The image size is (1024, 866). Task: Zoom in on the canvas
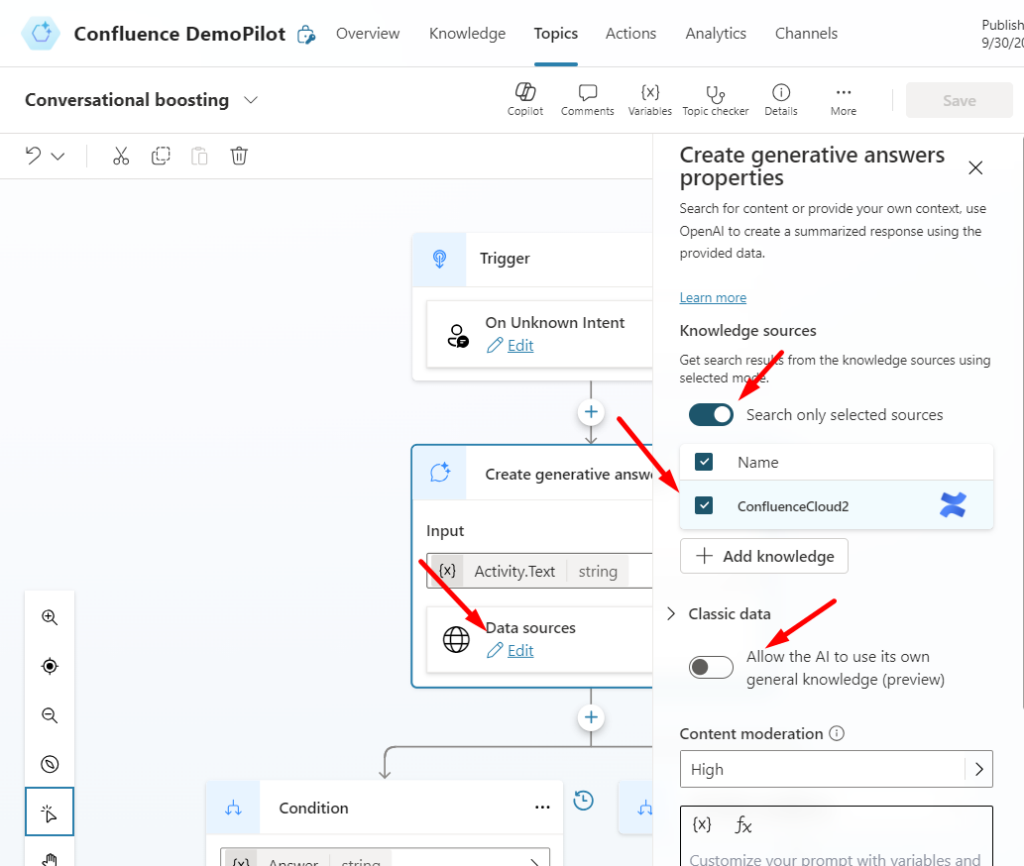(x=49, y=617)
